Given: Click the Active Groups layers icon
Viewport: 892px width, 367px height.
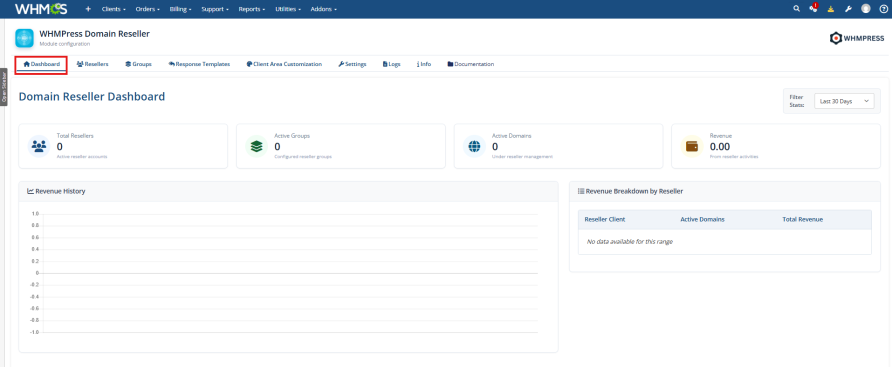Looking at the screenshot, I should pyautogui.click(x=257, y=146).
